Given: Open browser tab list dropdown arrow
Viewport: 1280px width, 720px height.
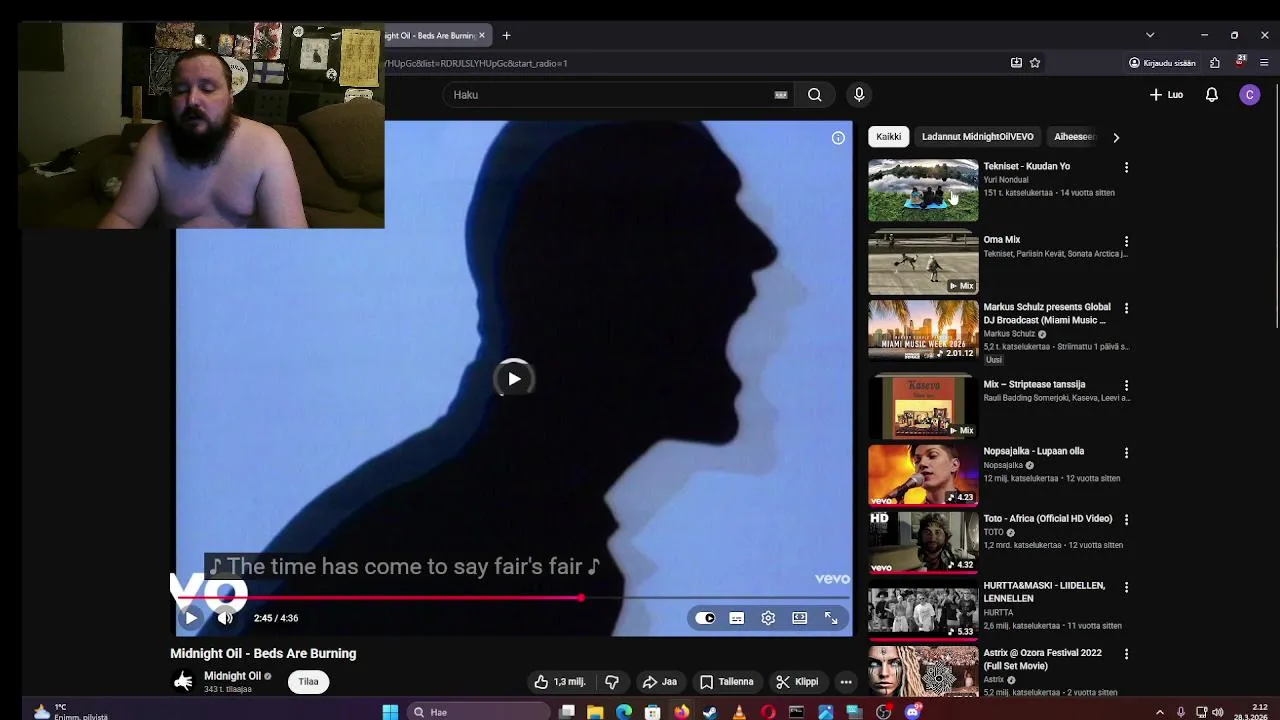Looking at the screenshot, I should [x=1150, y=35].
